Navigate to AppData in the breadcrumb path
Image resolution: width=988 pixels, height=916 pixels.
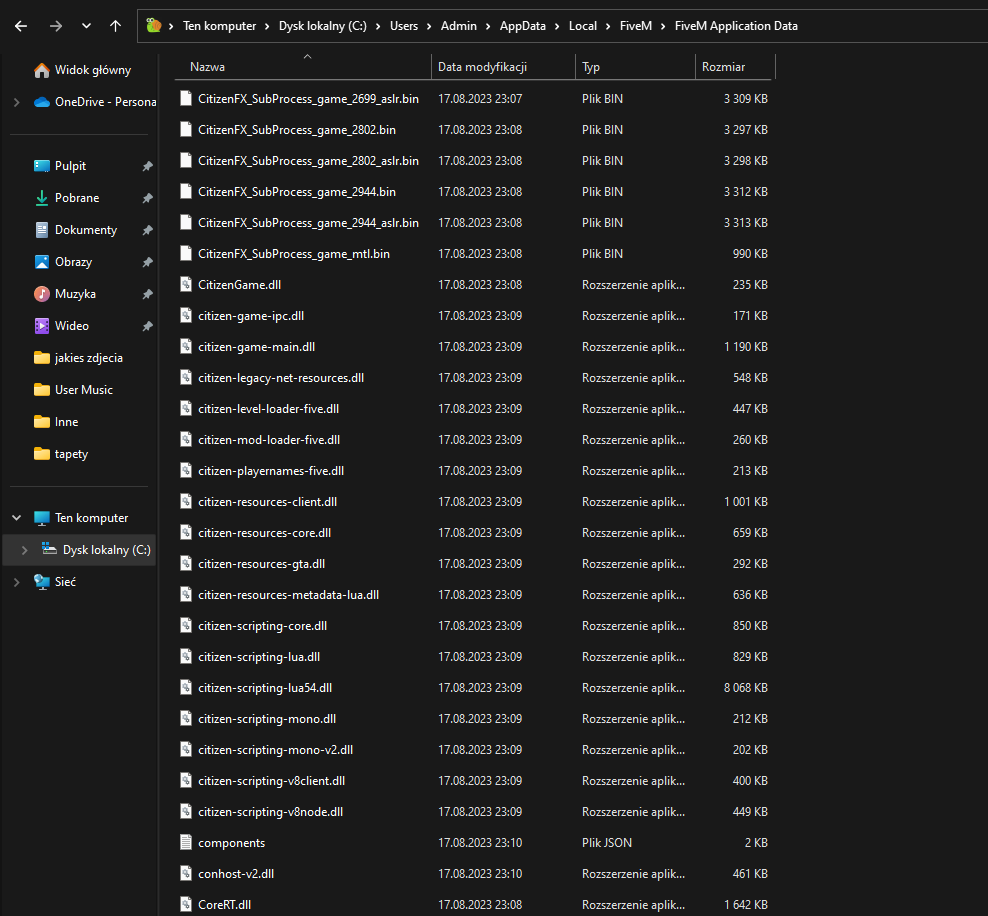click(523, 26)
